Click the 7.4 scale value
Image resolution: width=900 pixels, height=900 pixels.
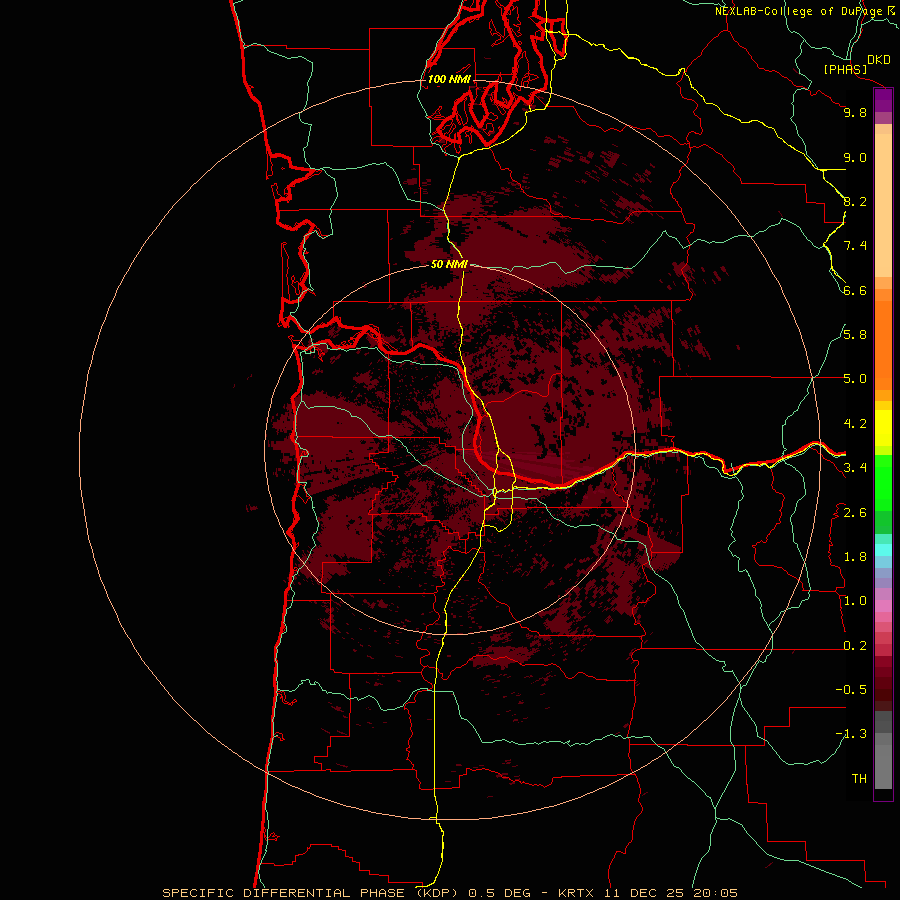point(855,246)
